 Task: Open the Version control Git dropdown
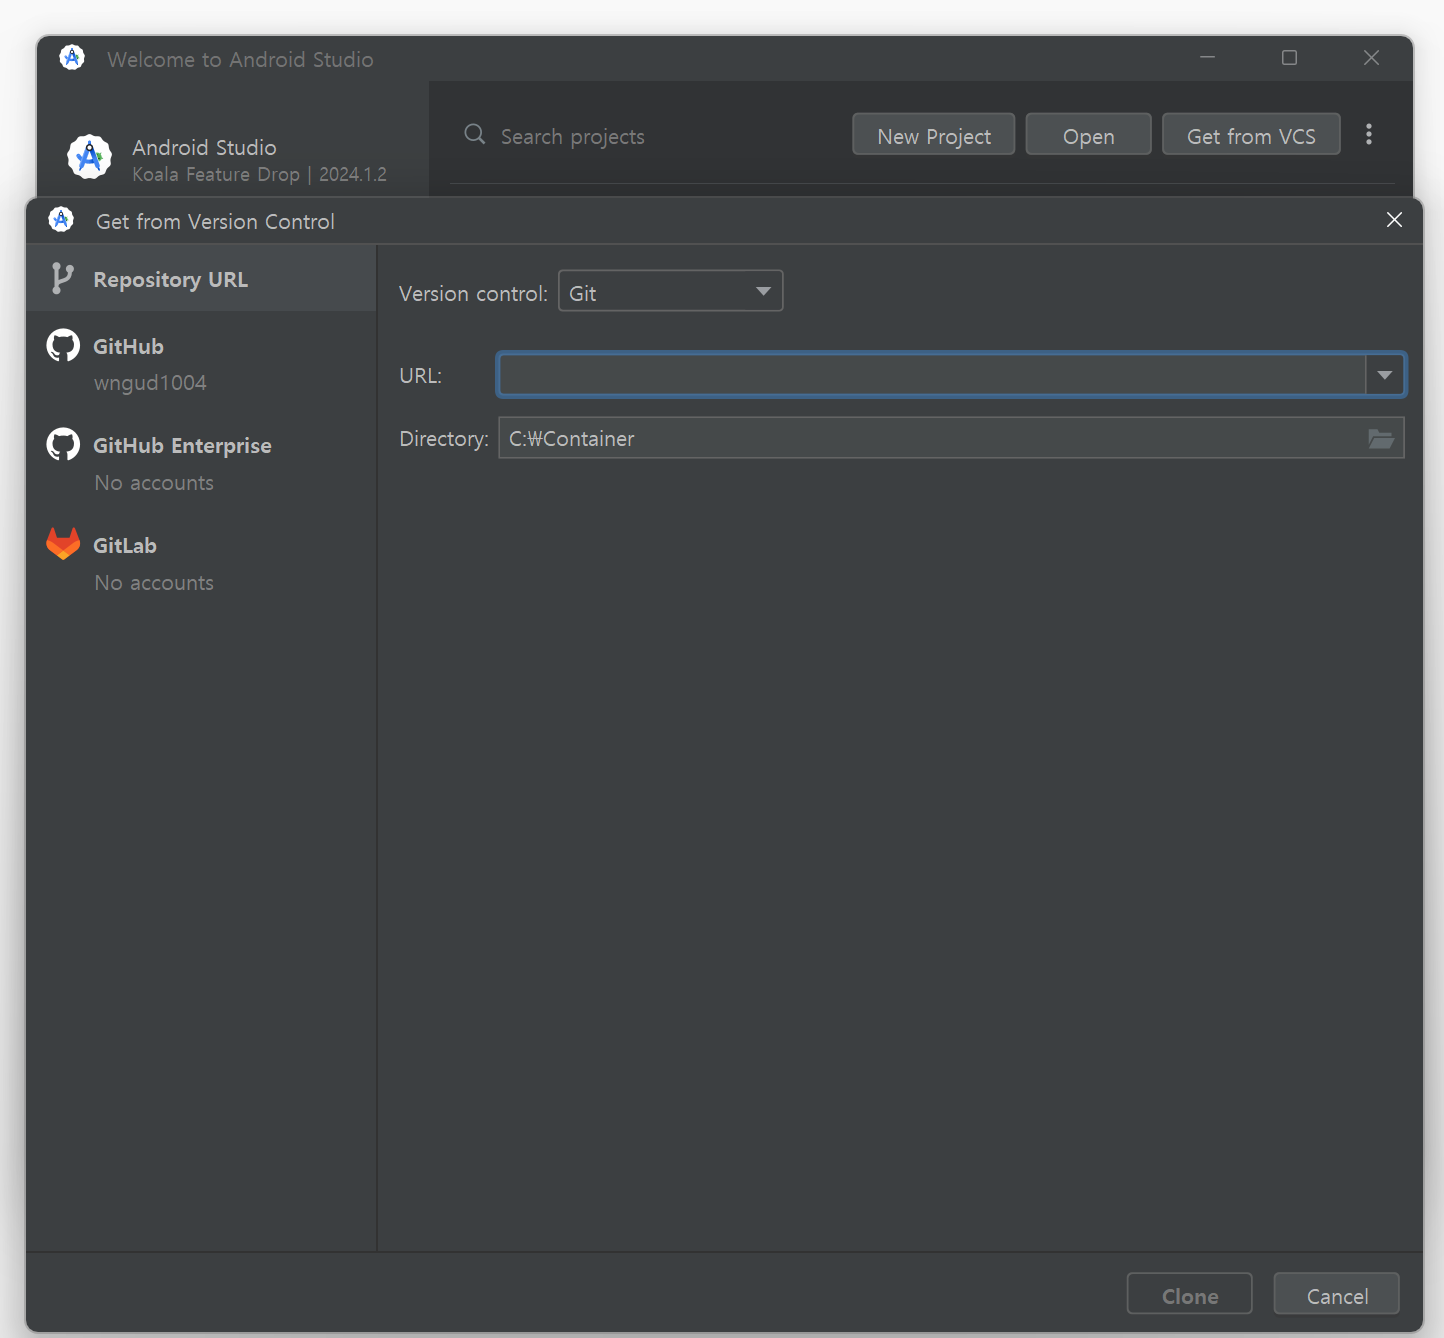[670, 291]
